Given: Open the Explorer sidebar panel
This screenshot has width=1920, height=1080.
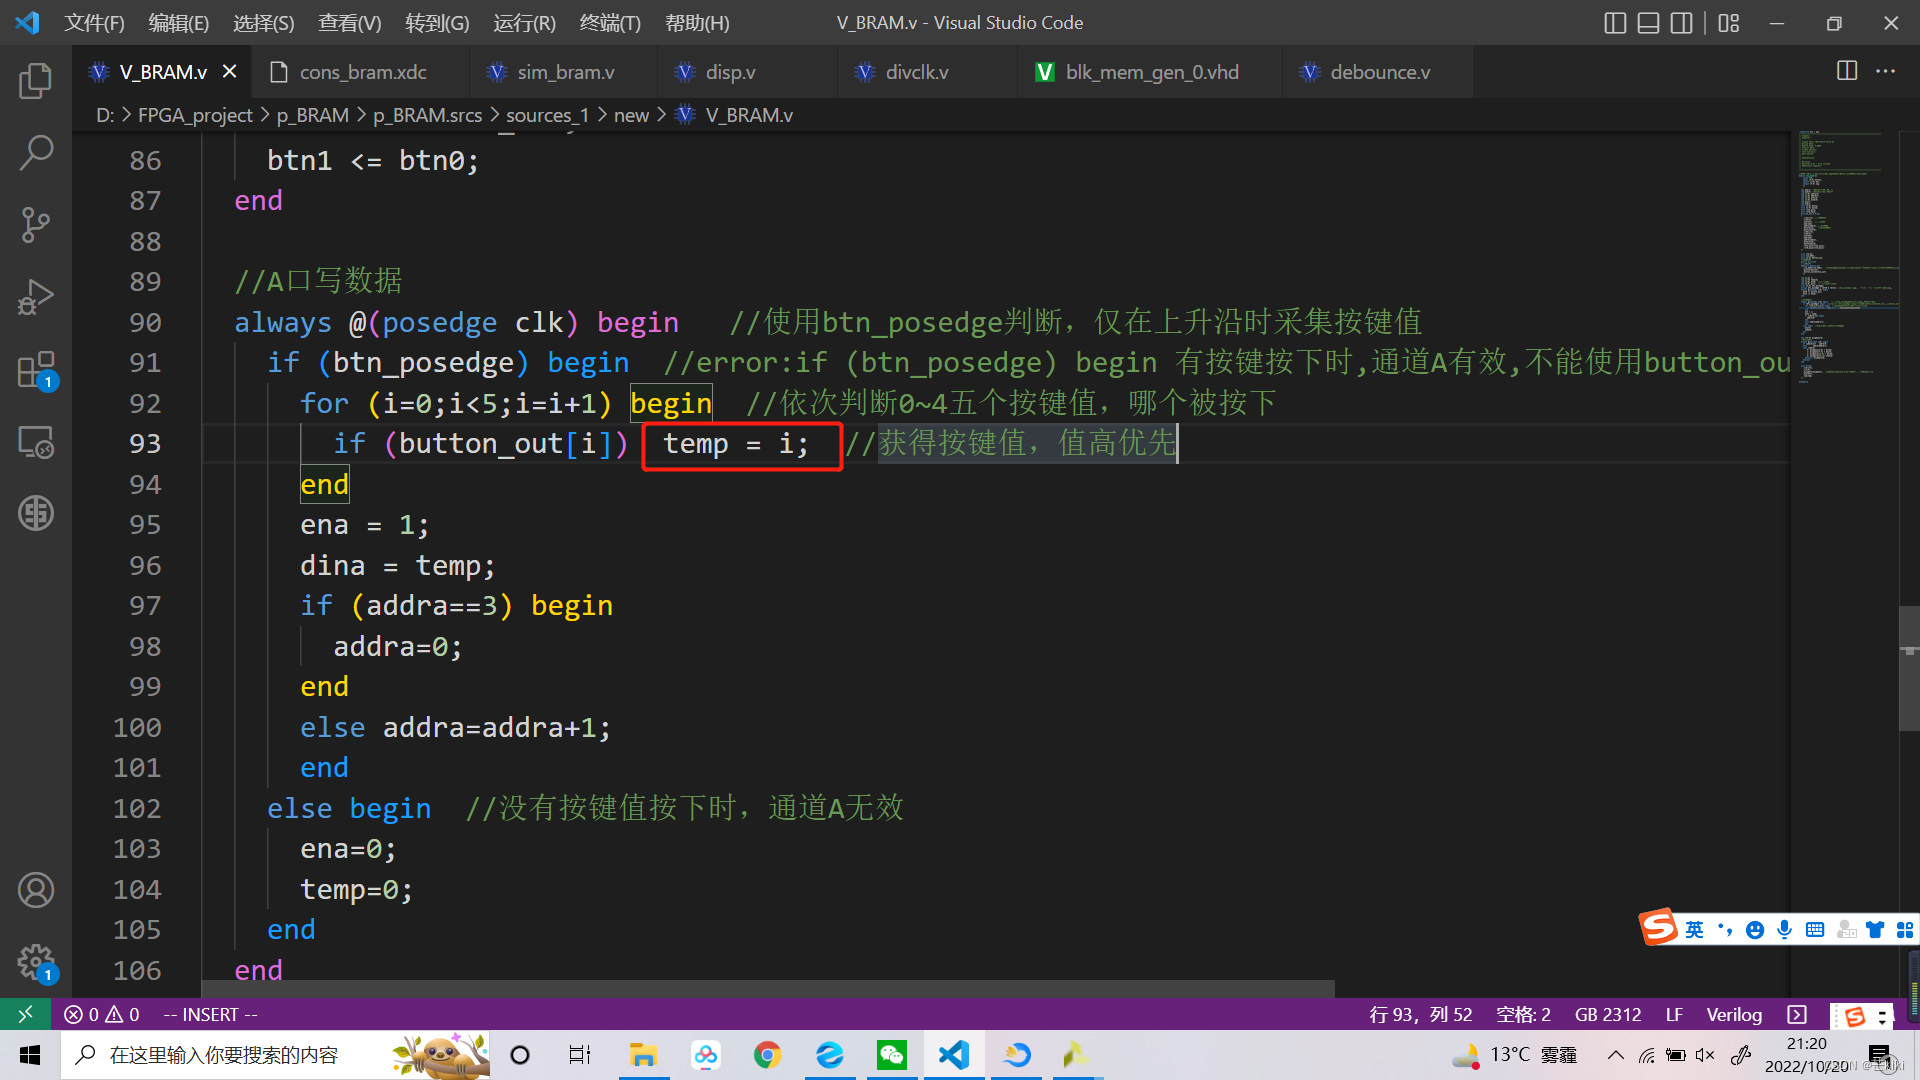Looking at the screenshot, I should [x=36, y=80].
